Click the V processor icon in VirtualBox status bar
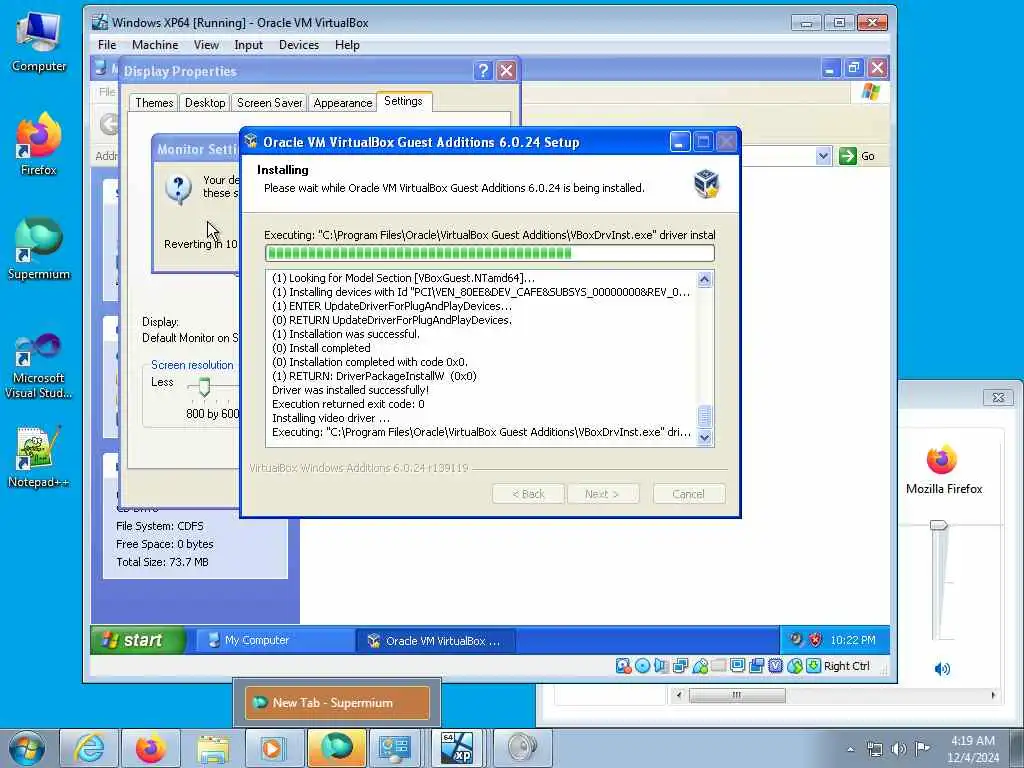 coord(775,665)
